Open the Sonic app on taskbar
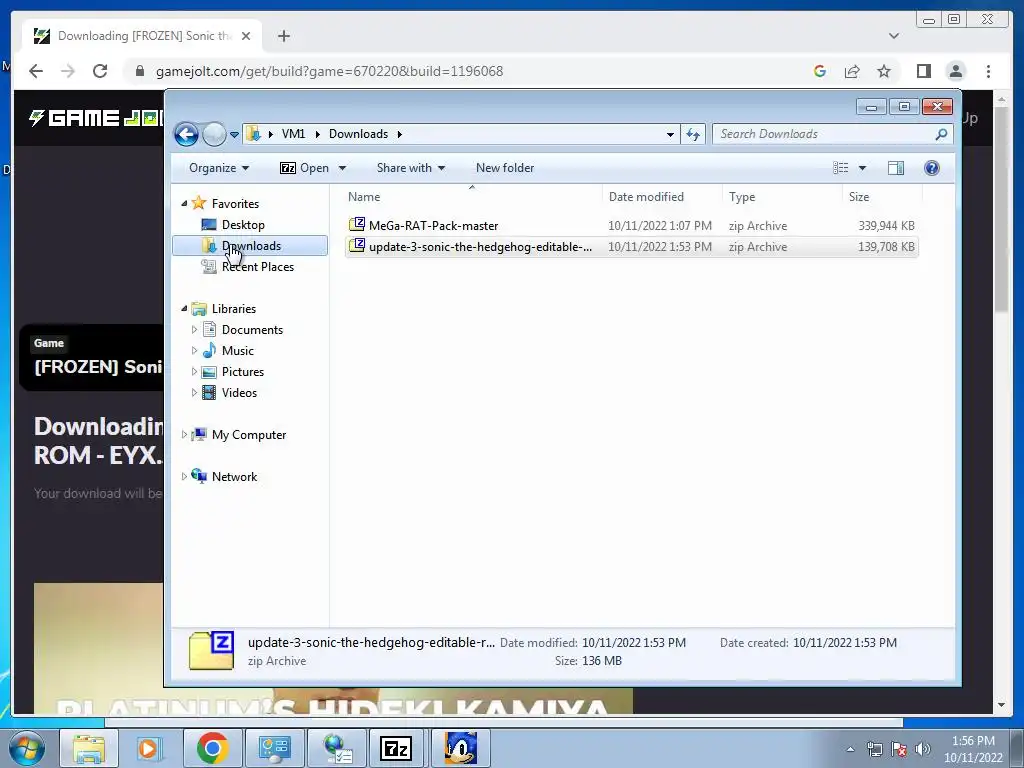Screen dimensions: 1024x768 (460, 748)
